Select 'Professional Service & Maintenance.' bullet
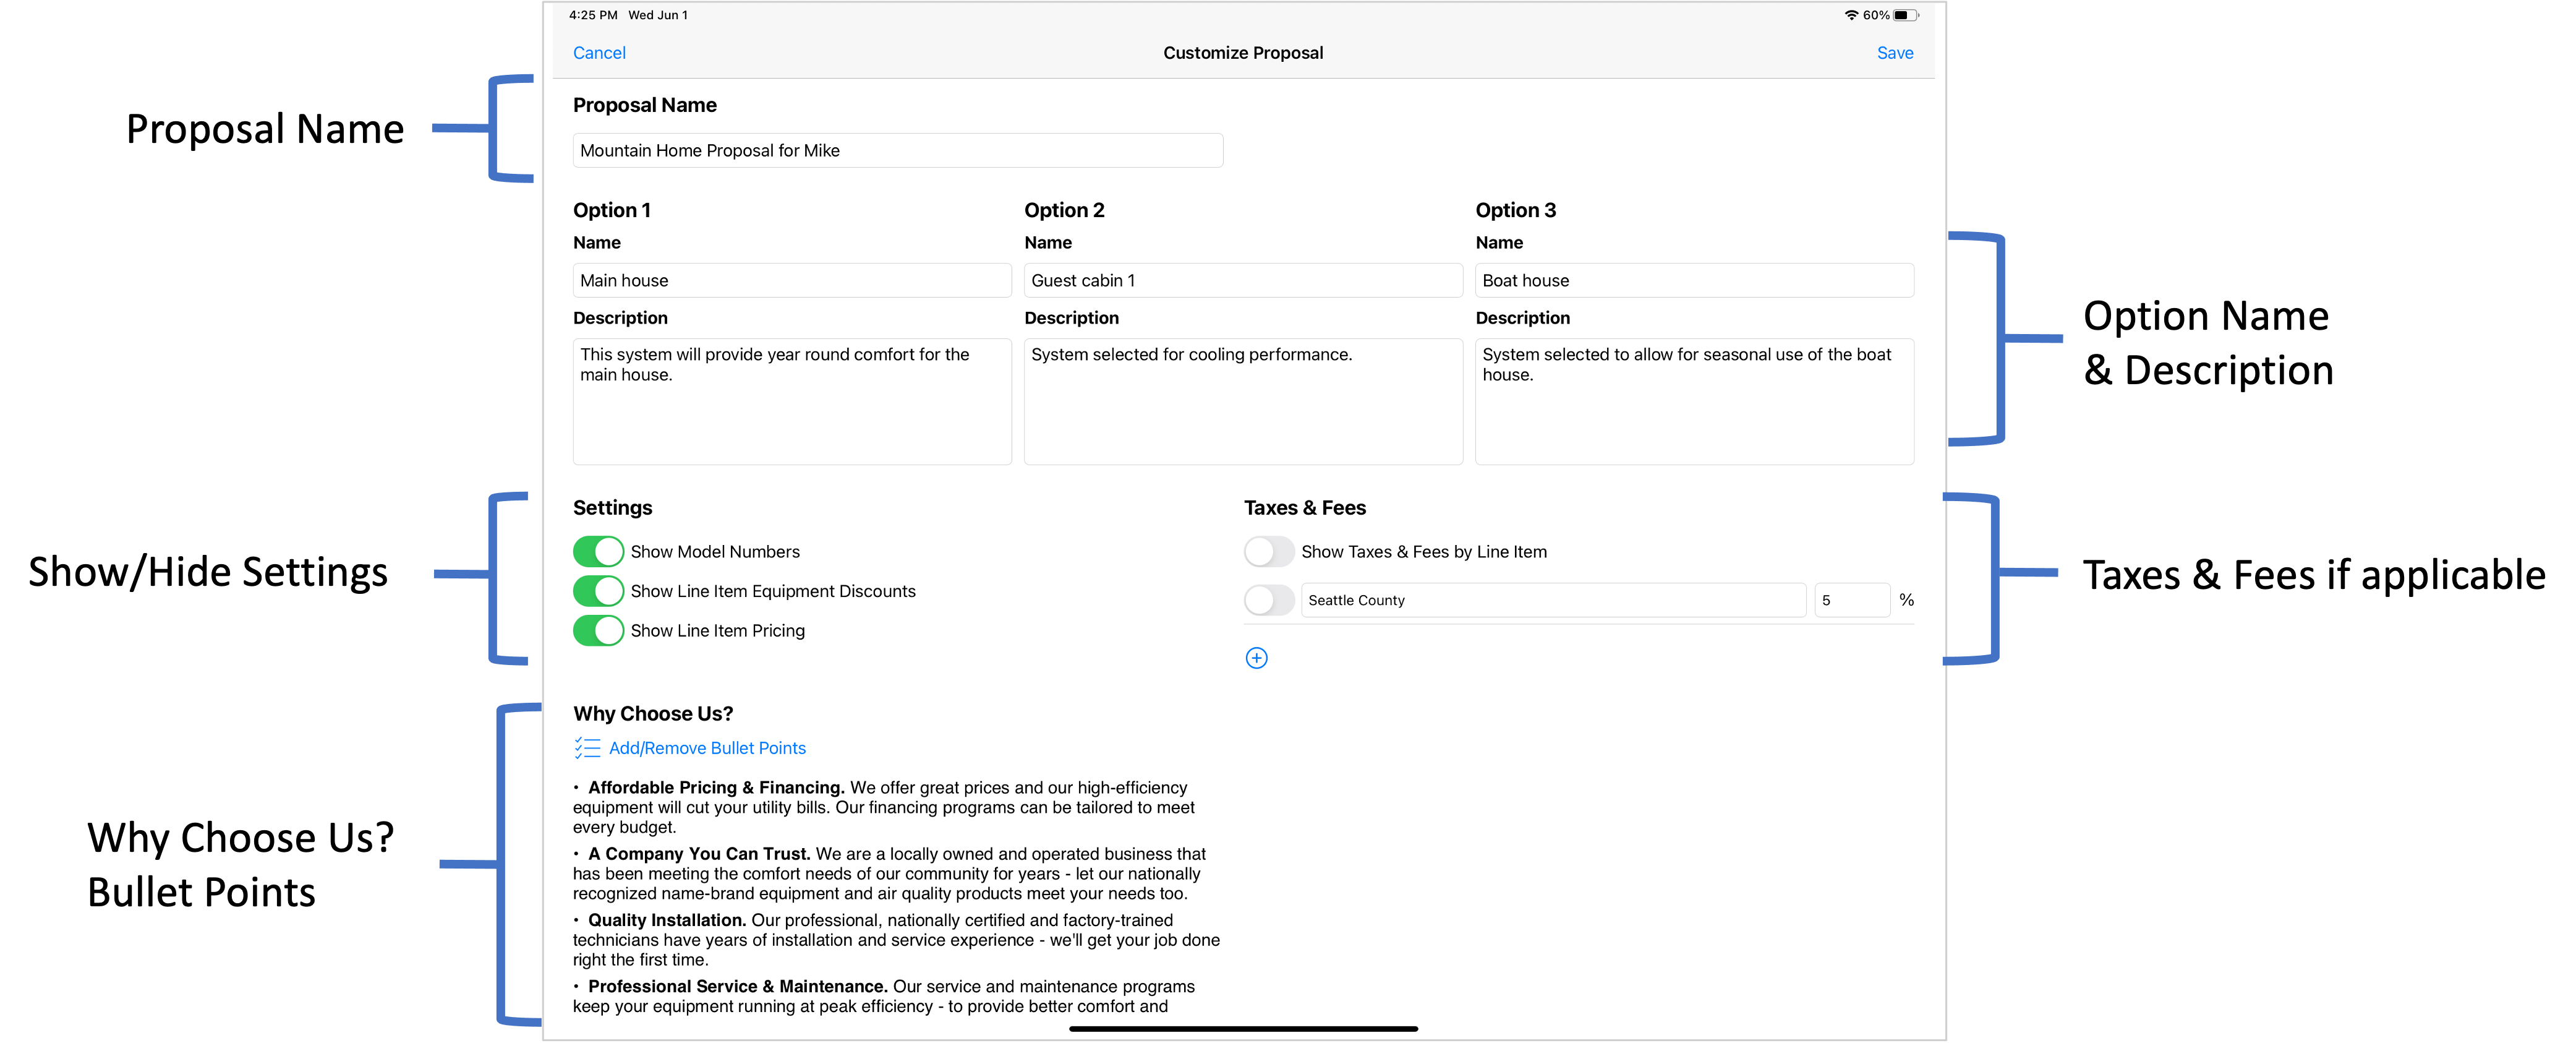Screen dimensions: 2576x1043 [x=738, y=986]
